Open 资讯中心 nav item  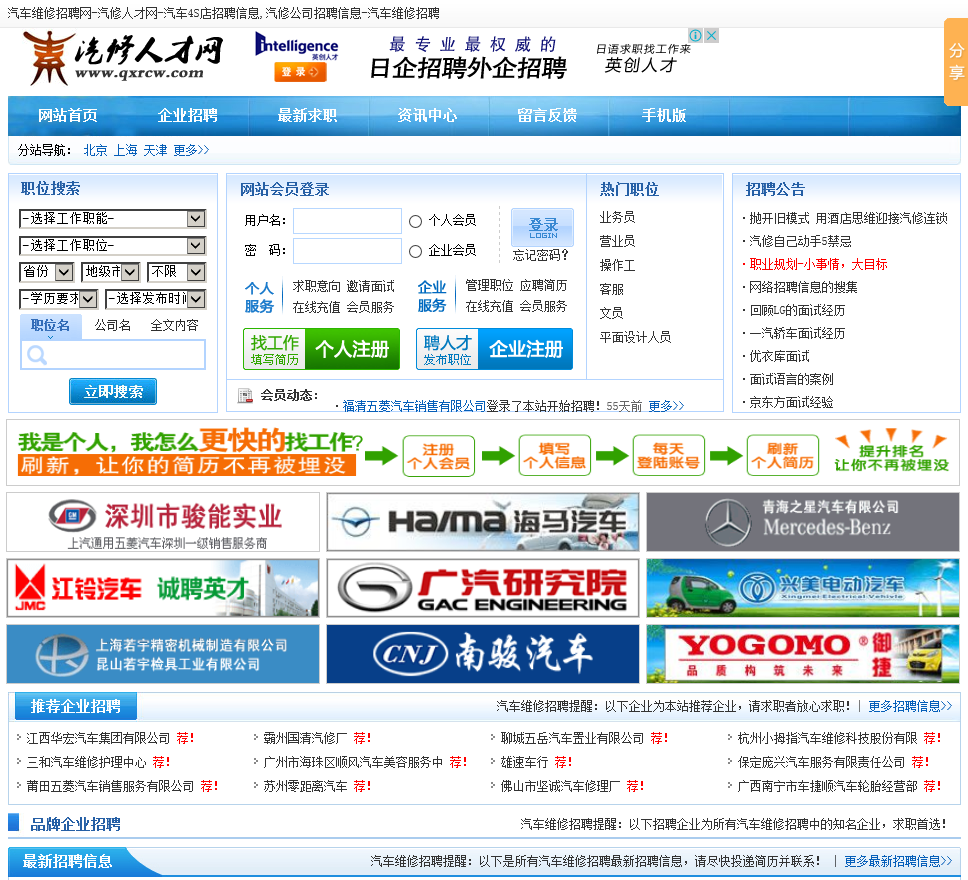pyautogui.click(x=427, y=115)
